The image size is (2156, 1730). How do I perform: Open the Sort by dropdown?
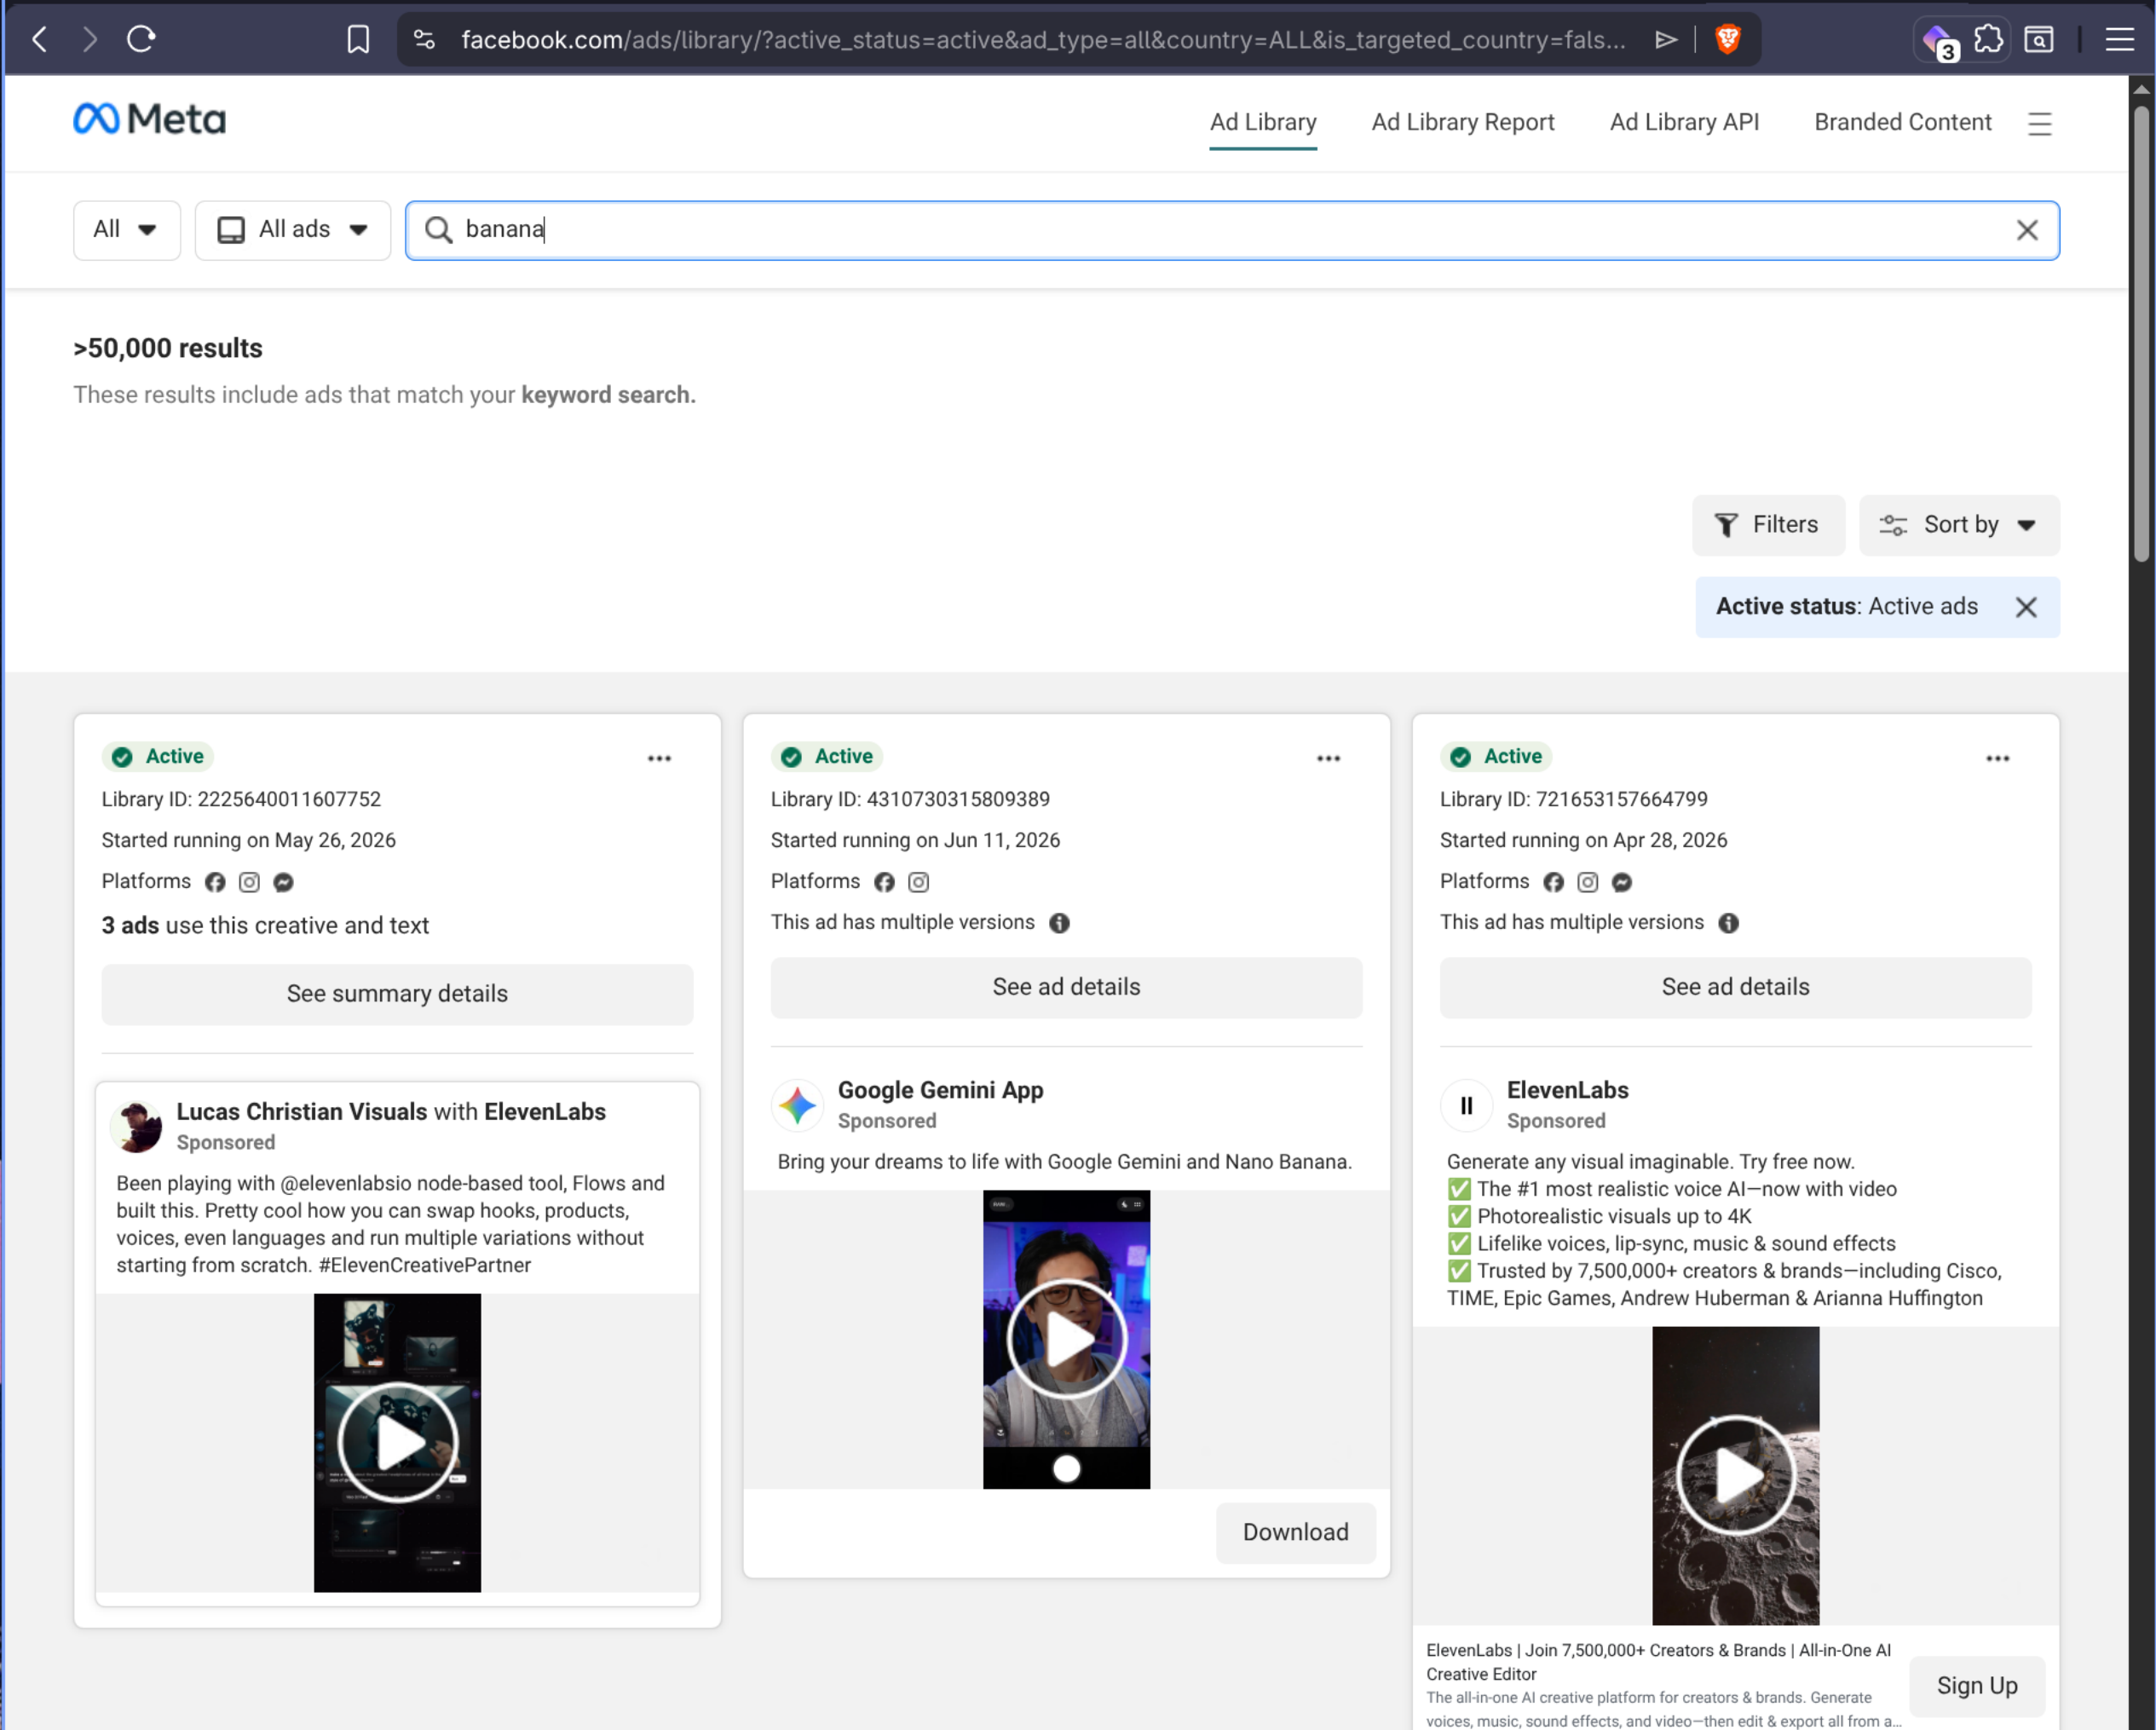pyautogui.click(x=1959, y=525)
